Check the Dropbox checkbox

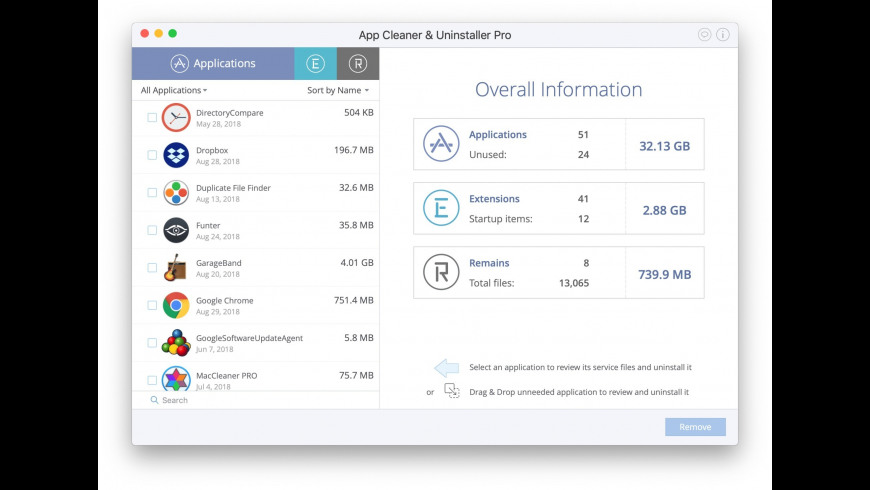click(x=152, y=155)
